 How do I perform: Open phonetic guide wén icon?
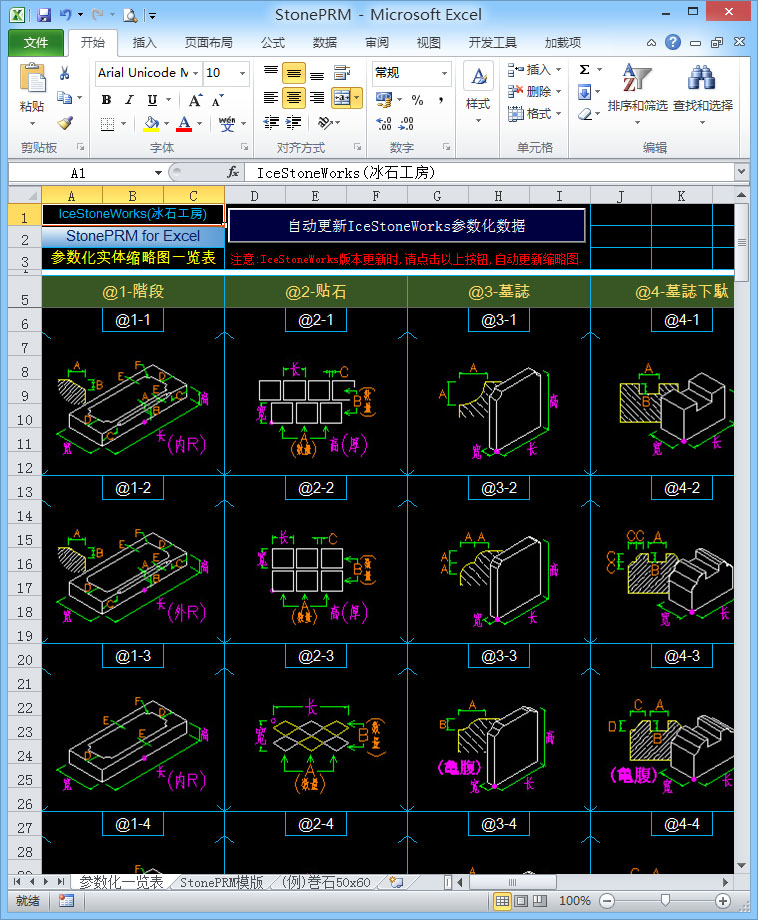[x=227, y=124]
